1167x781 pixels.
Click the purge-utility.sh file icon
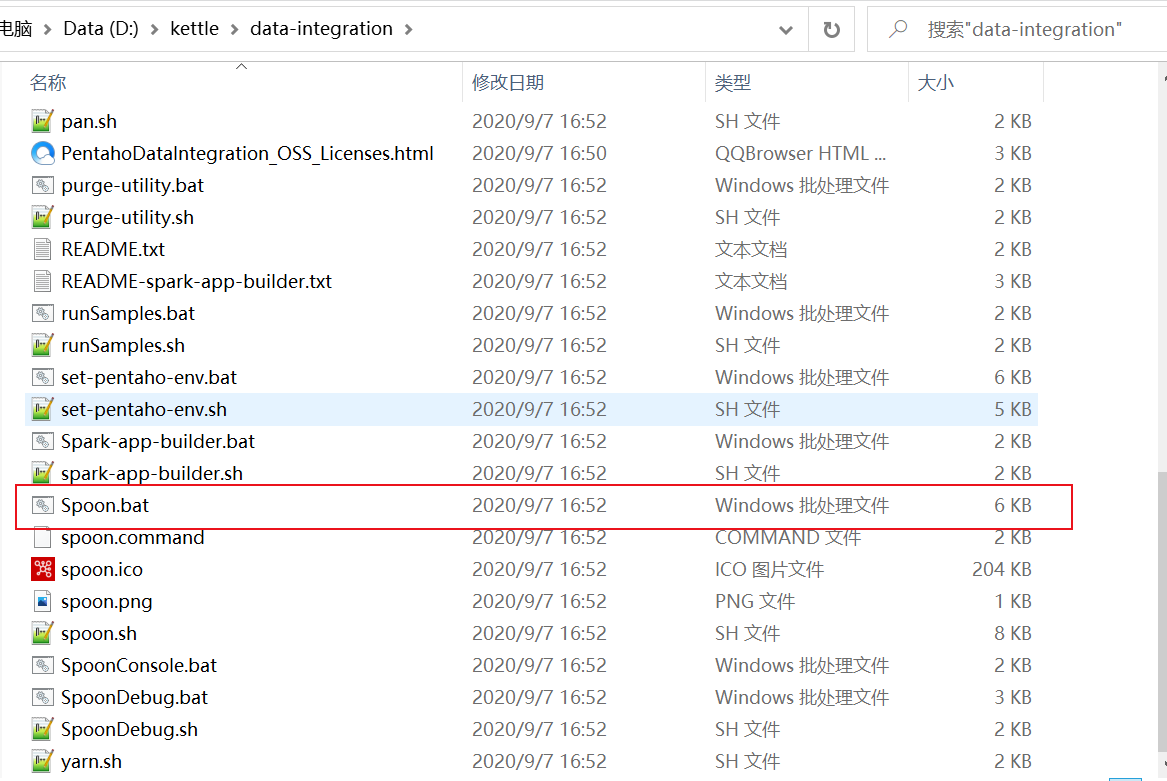[42, 217]
